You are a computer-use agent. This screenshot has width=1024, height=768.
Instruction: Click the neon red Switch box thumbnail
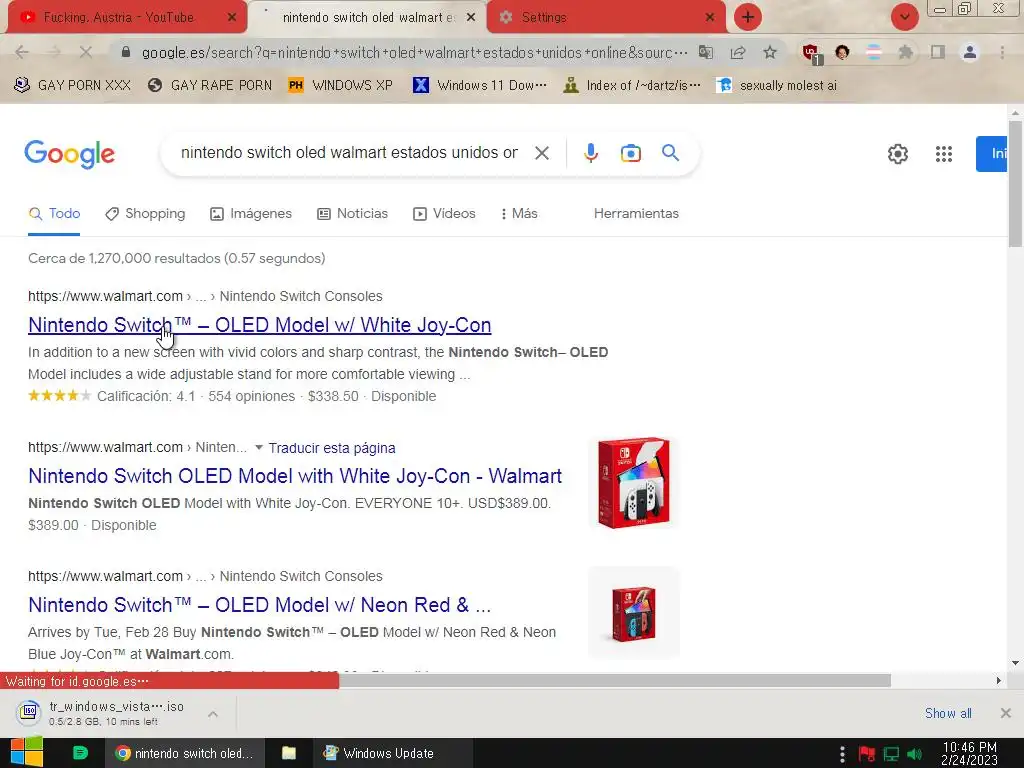click(633, 613)
